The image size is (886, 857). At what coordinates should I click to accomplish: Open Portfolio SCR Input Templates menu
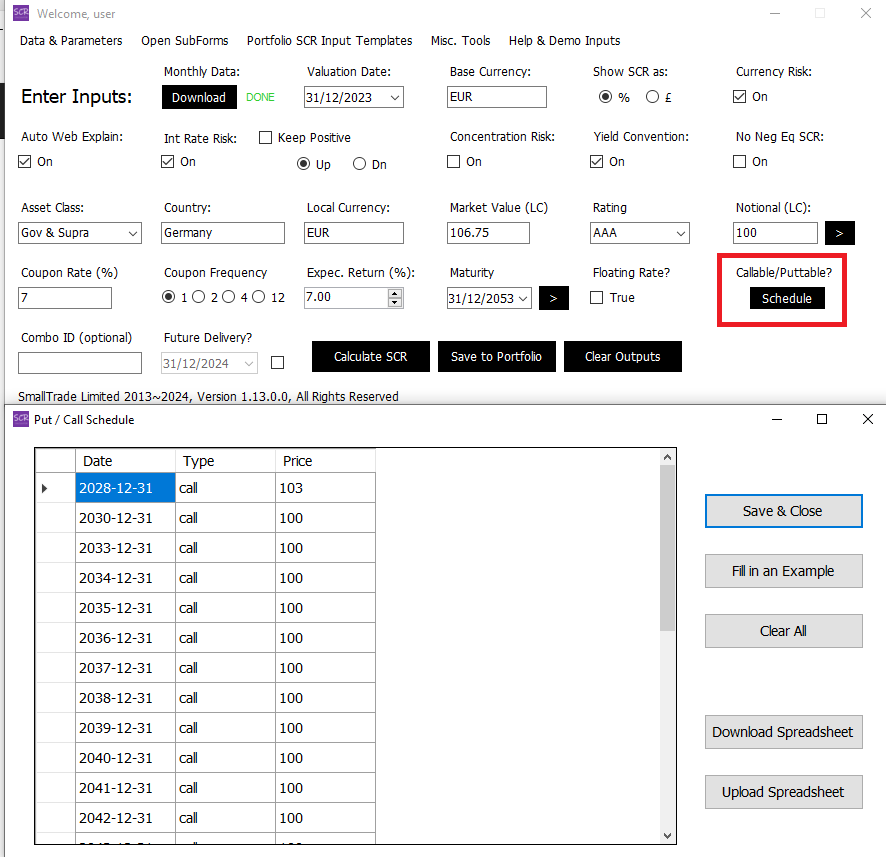[x=329, y=41]
